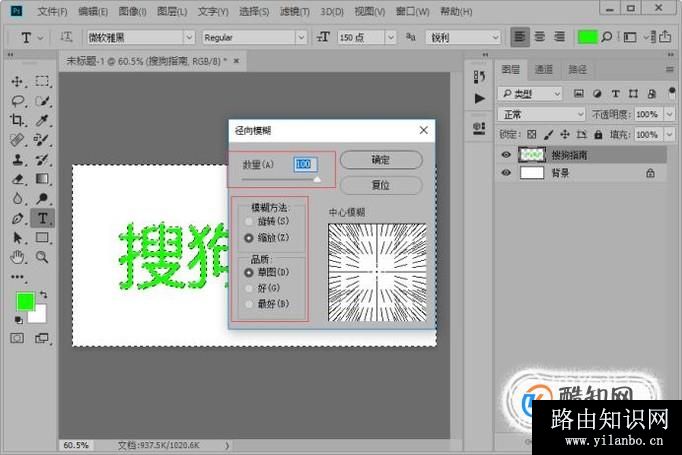Select the Healing Brush tool

tap(17, 140)
